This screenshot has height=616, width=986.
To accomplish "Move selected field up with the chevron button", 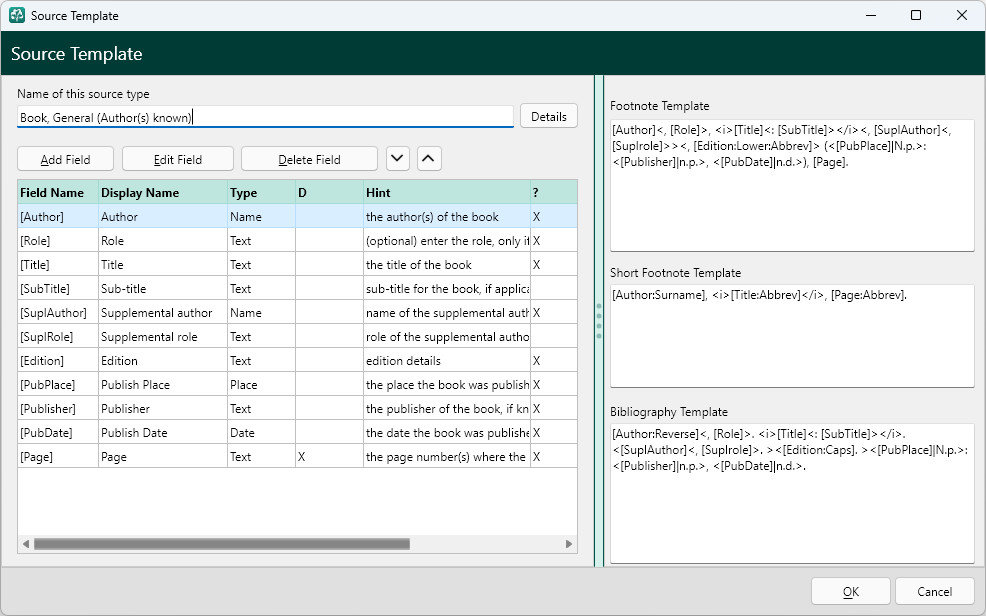I will [428, 159].
